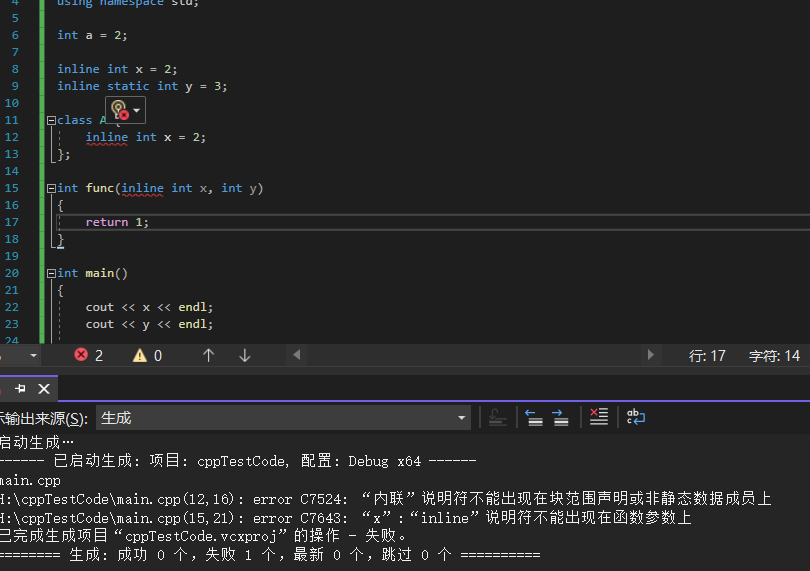
Task: Toggle word wrap in output window
Action: pos(635,417)
